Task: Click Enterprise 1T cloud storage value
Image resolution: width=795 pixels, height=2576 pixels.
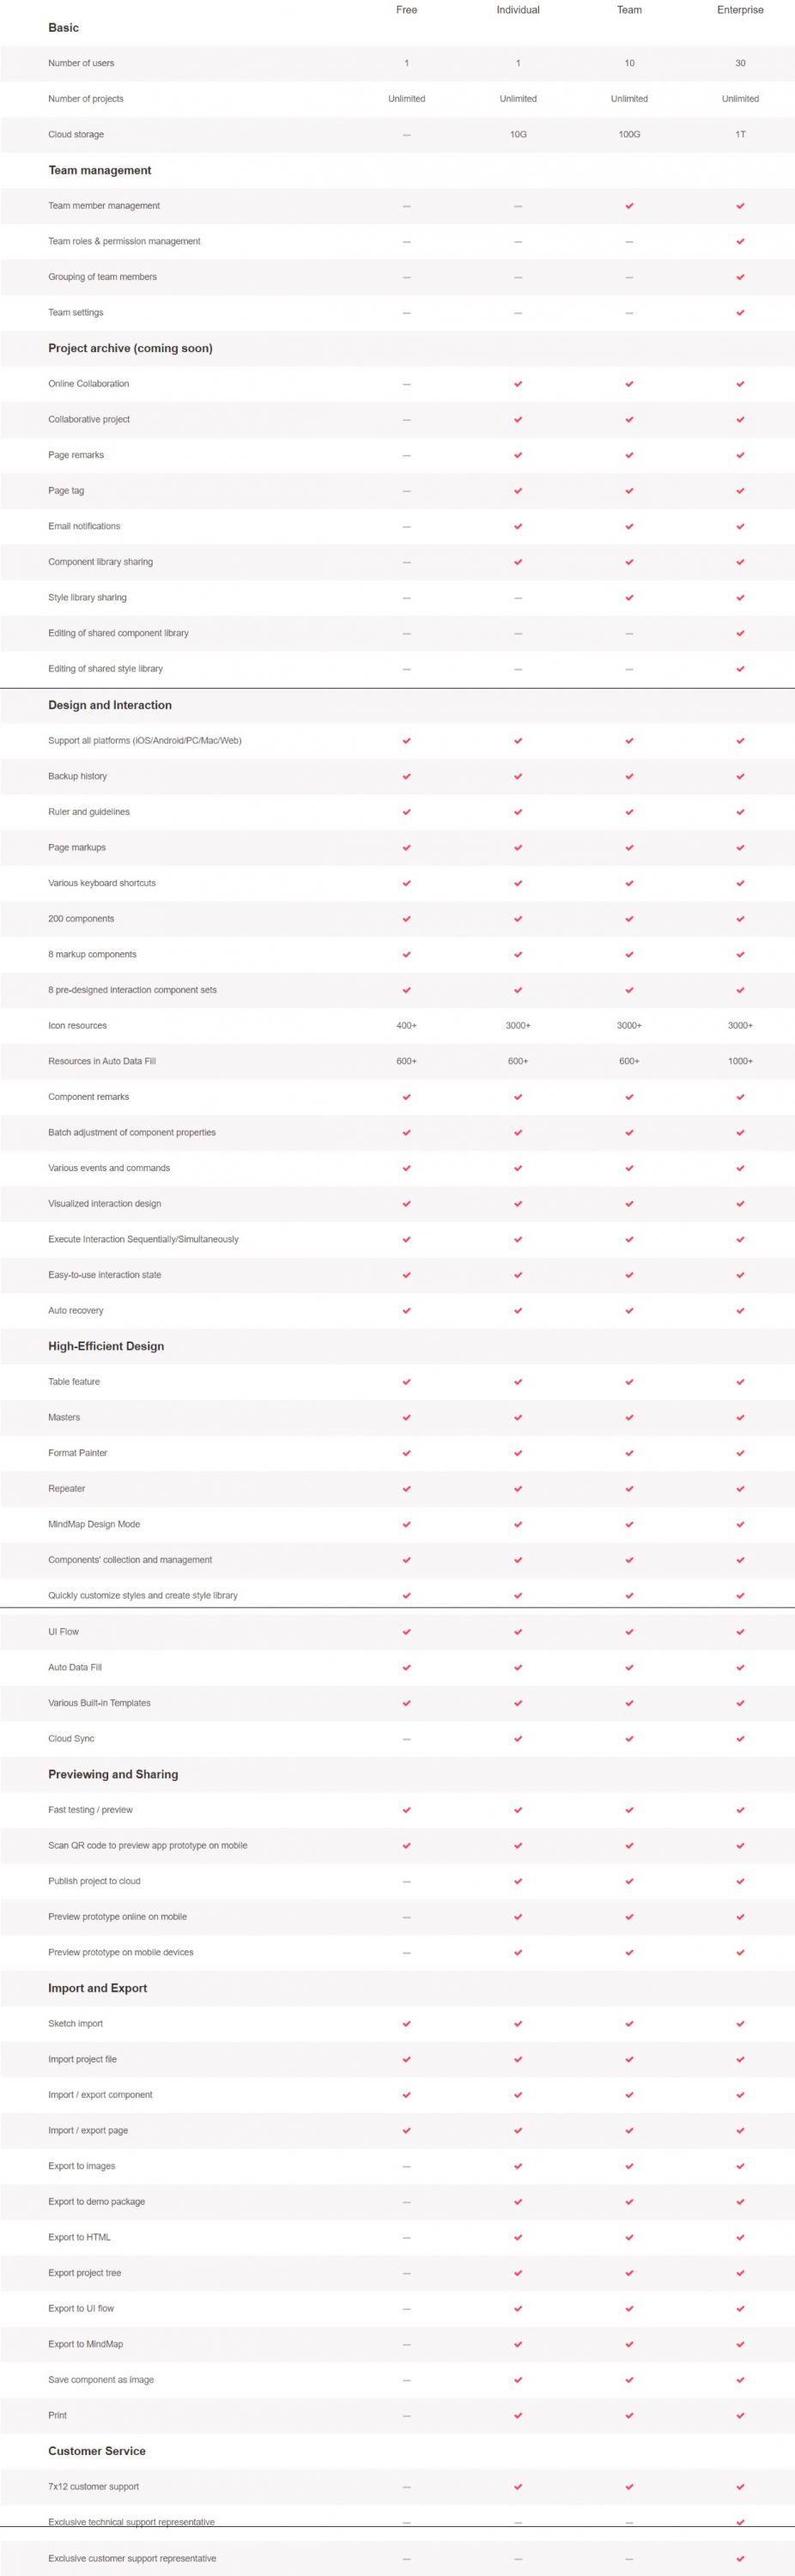Action: click(x=740, y=134)
